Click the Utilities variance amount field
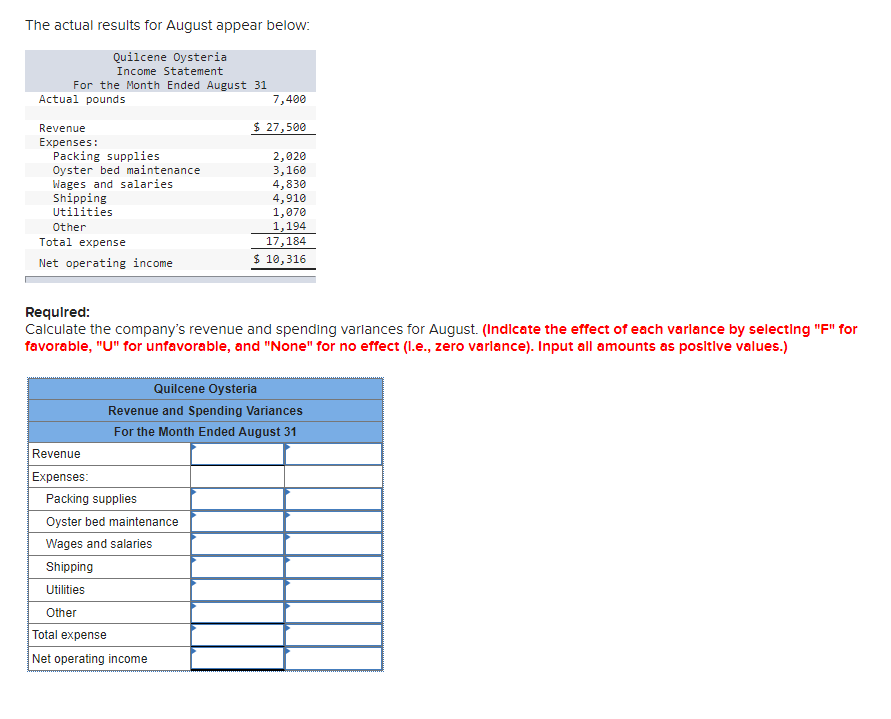 [237, 589]
